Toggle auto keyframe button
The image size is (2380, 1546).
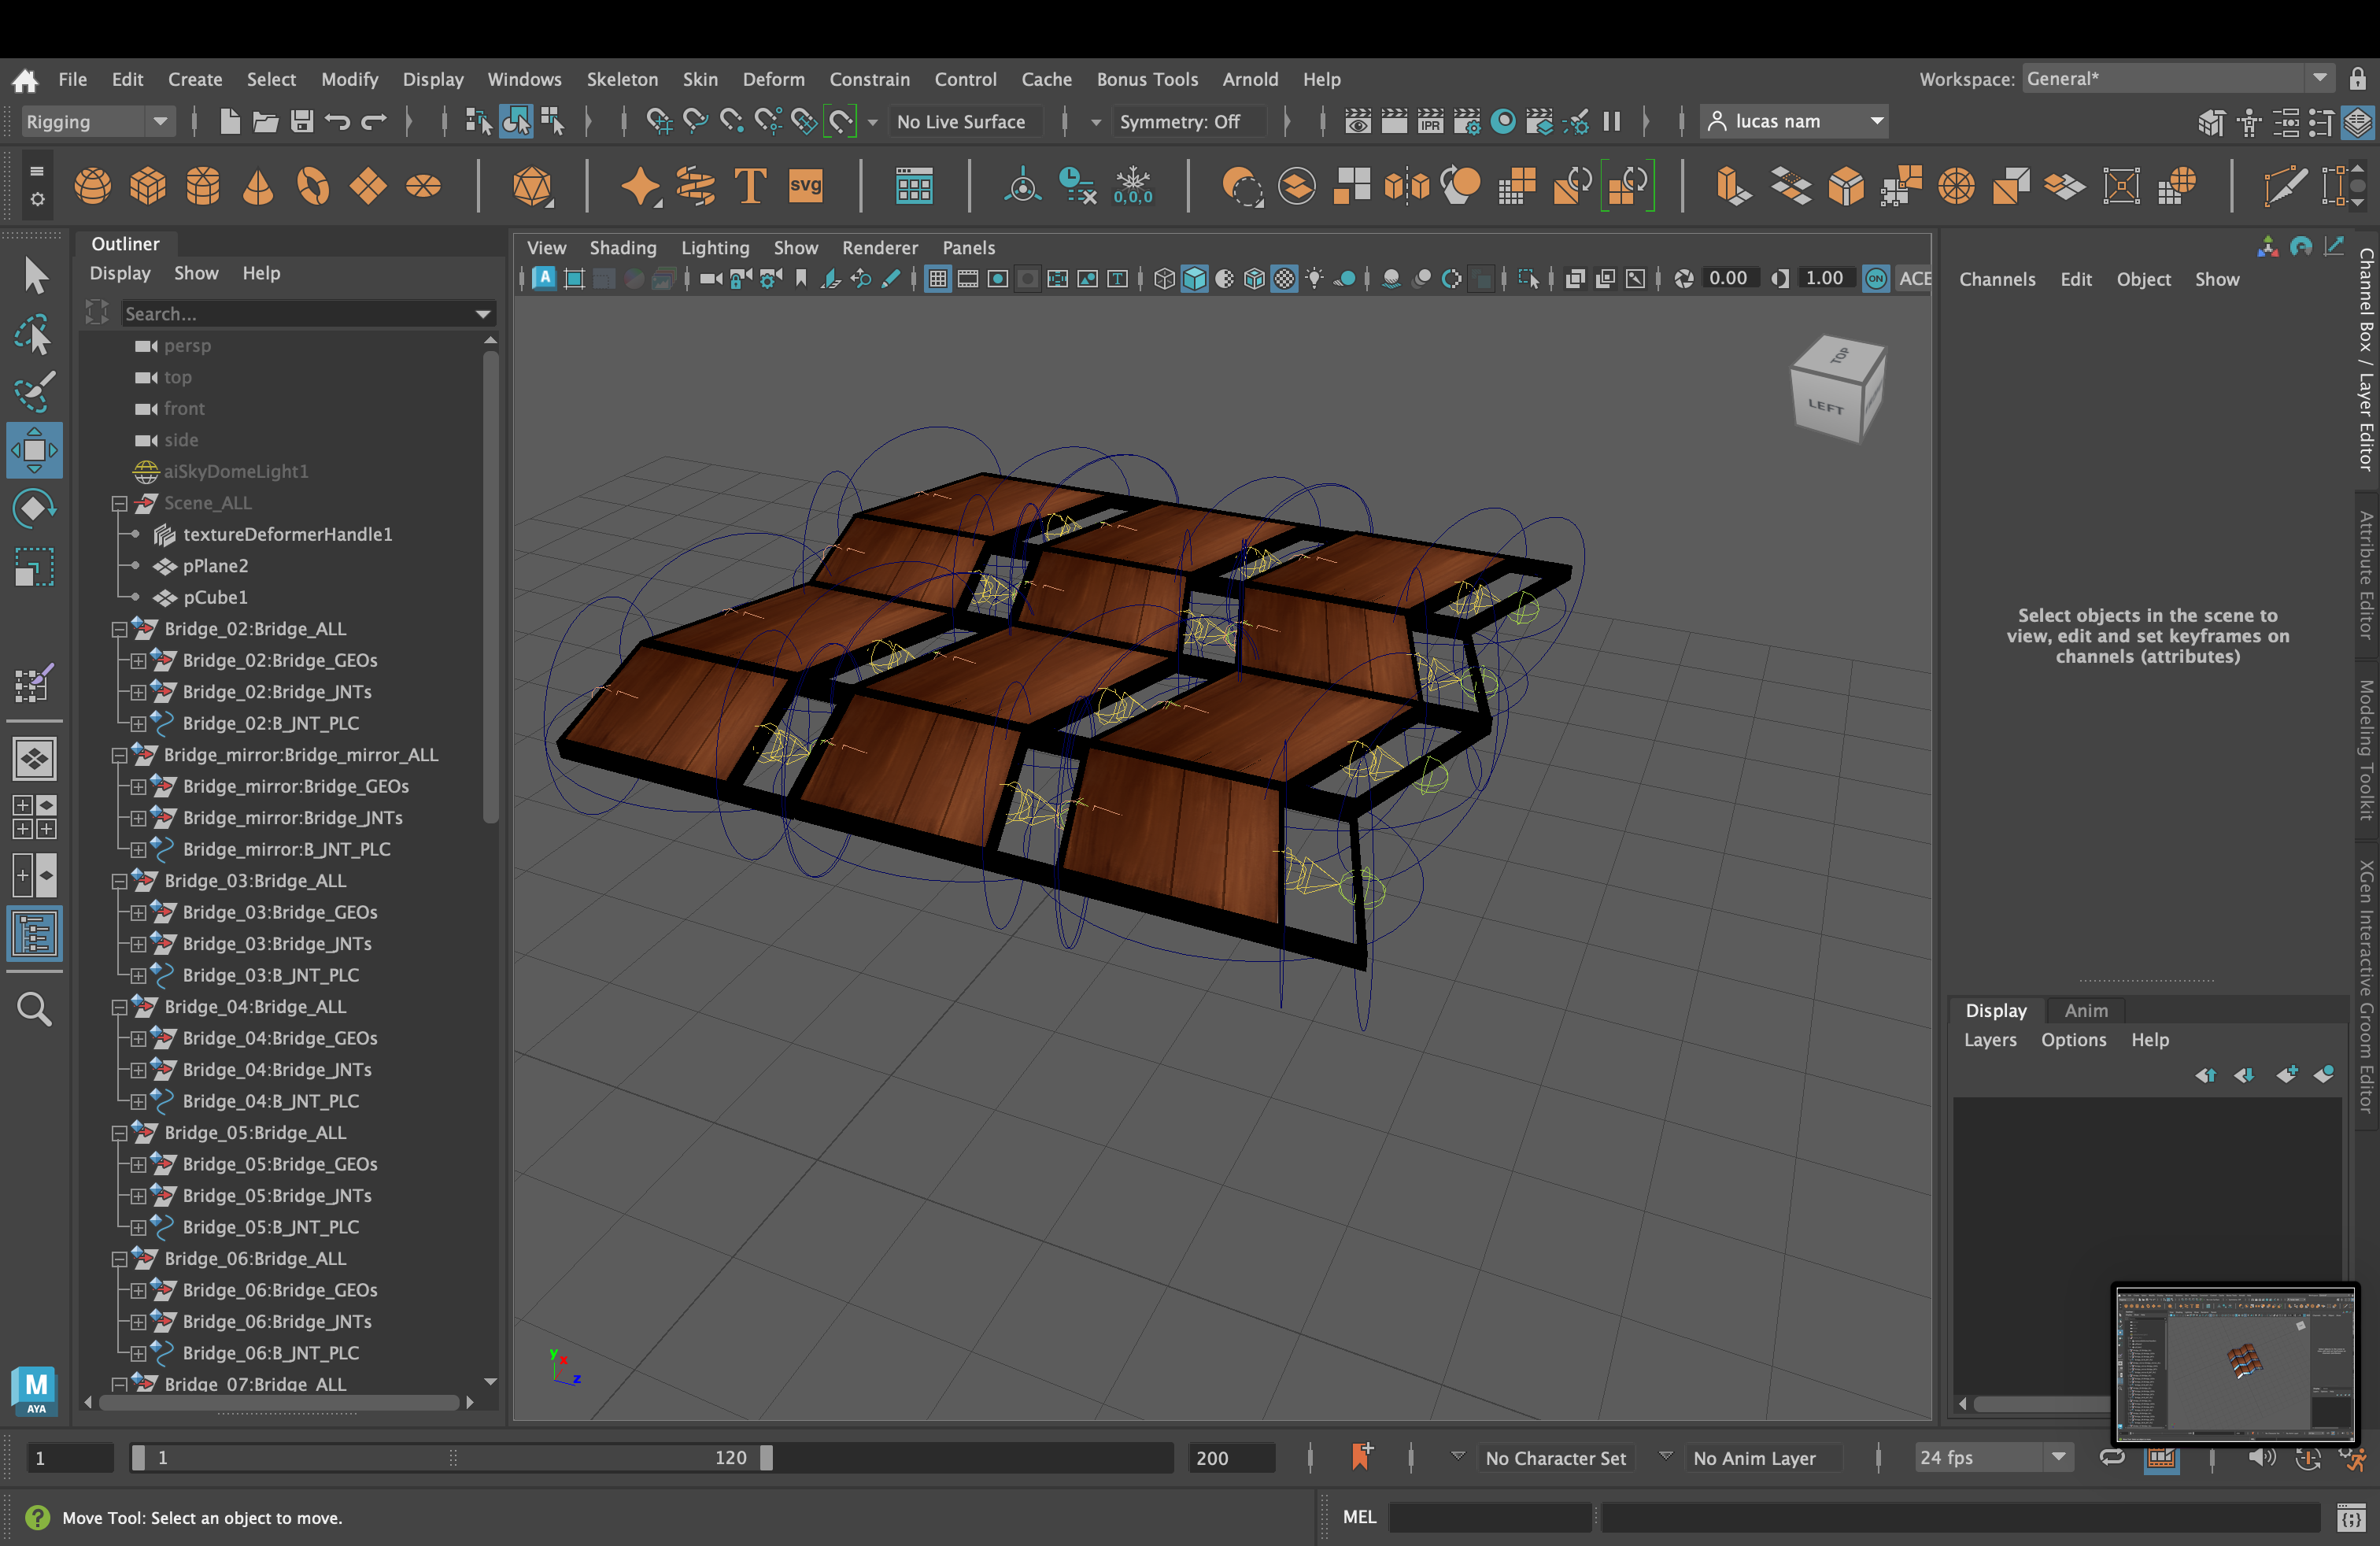click(2307, 1458)
